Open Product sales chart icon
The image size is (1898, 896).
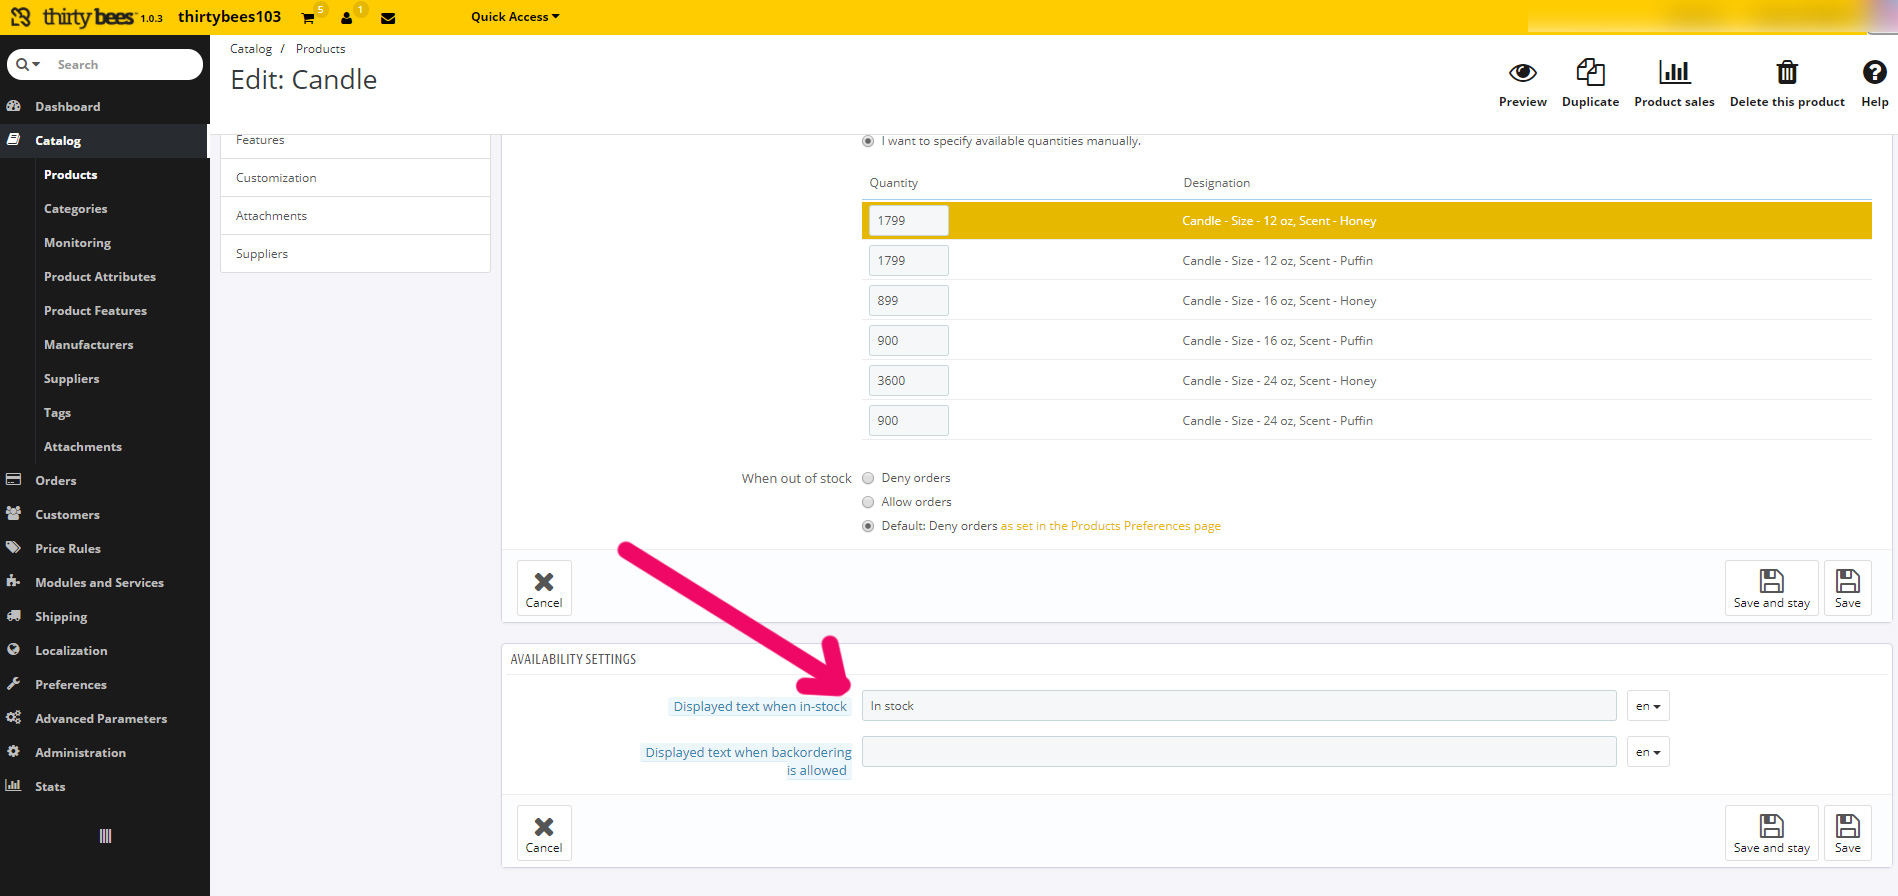(1673, 73)
